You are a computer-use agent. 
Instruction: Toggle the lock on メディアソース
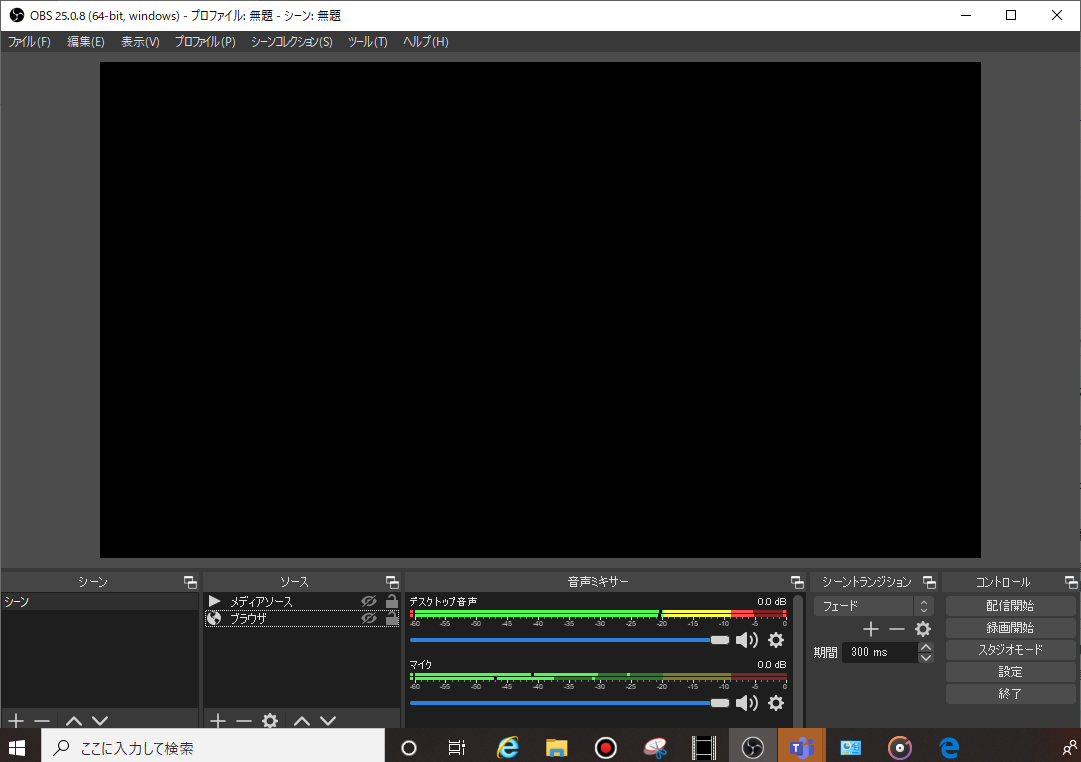pos(392,601)
